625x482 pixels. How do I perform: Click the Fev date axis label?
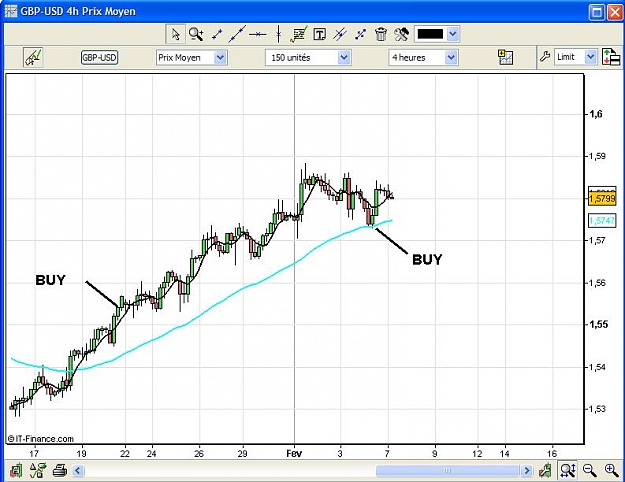[294, 453]
